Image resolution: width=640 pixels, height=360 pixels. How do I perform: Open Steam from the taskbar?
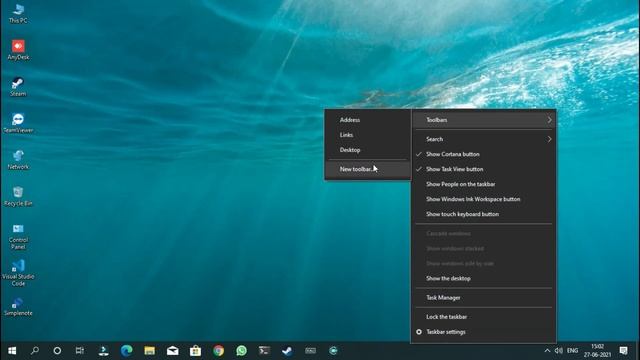(287, 351)
